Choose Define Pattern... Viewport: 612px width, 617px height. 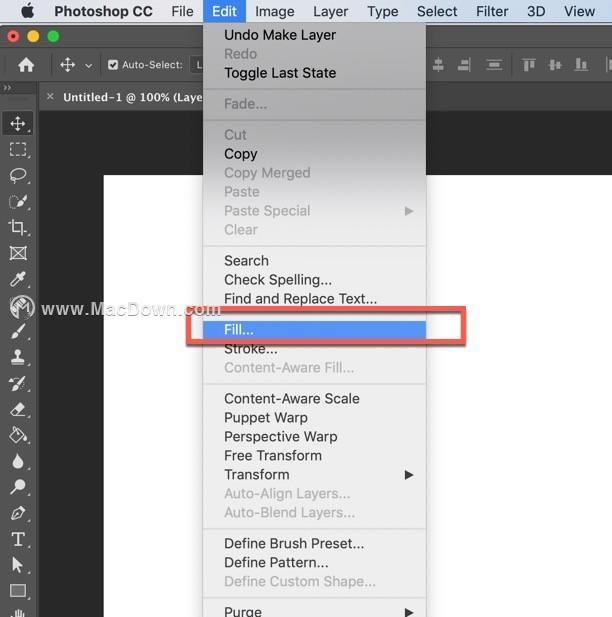pos(314,562)
